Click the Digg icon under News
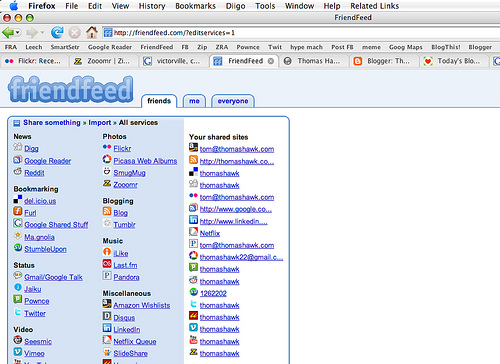Screen dimensions: 500x364 click(18, 147)
